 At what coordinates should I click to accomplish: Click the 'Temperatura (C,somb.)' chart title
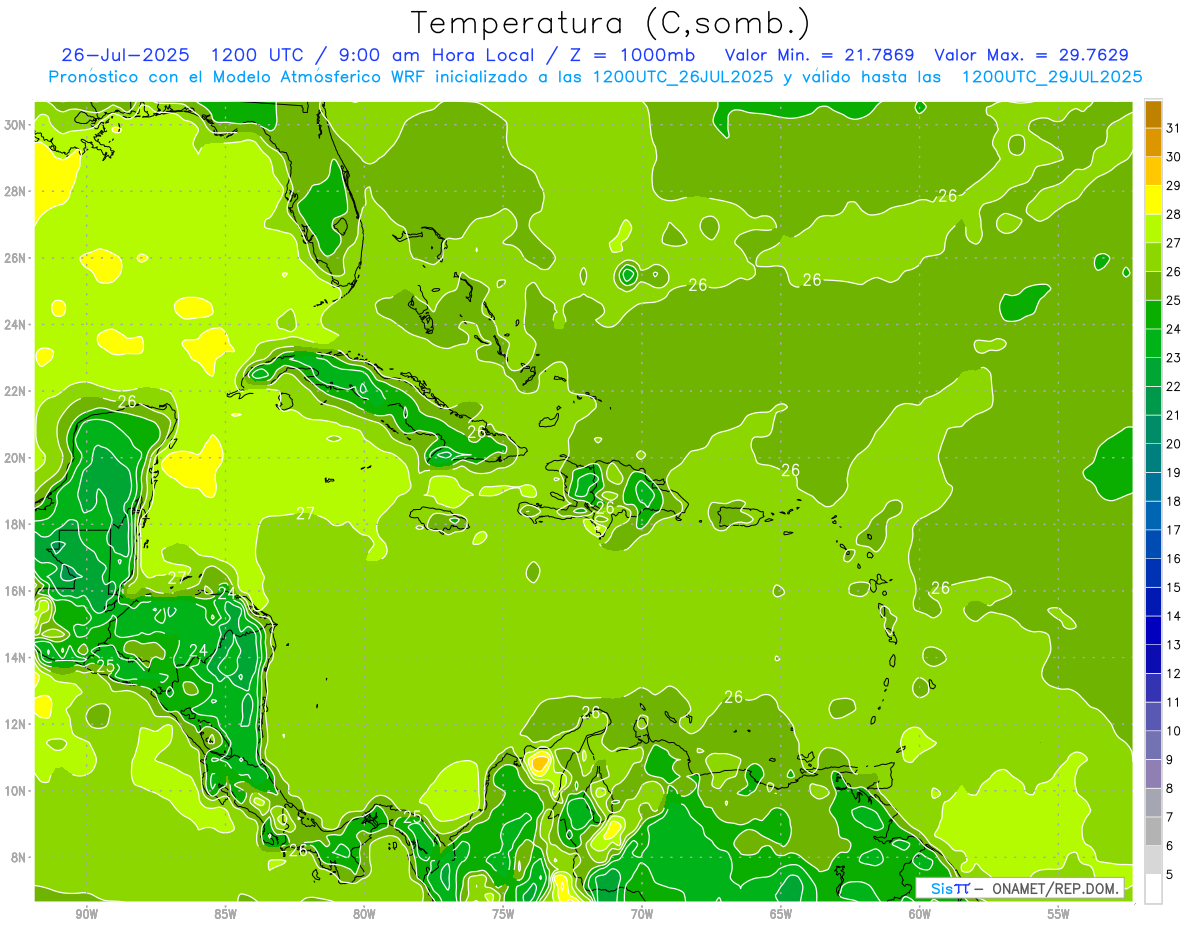611,23
